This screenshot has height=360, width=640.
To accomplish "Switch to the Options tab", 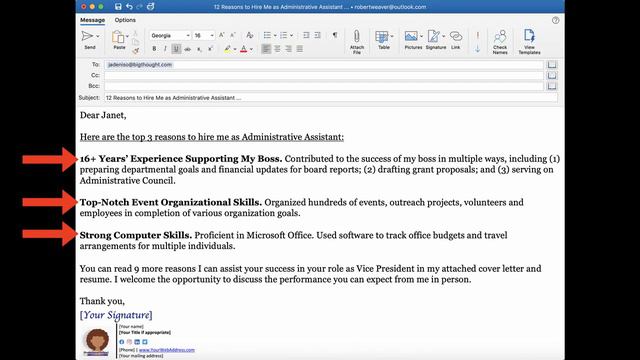I will point(125,20).
